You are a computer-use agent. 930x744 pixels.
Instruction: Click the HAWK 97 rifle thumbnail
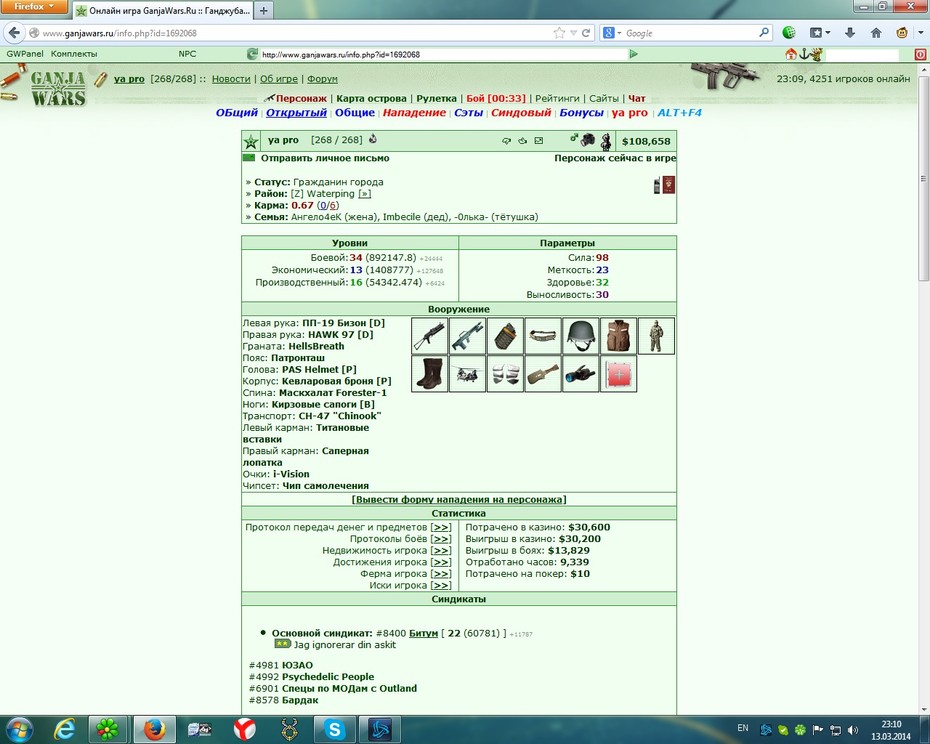coord(467,336)
